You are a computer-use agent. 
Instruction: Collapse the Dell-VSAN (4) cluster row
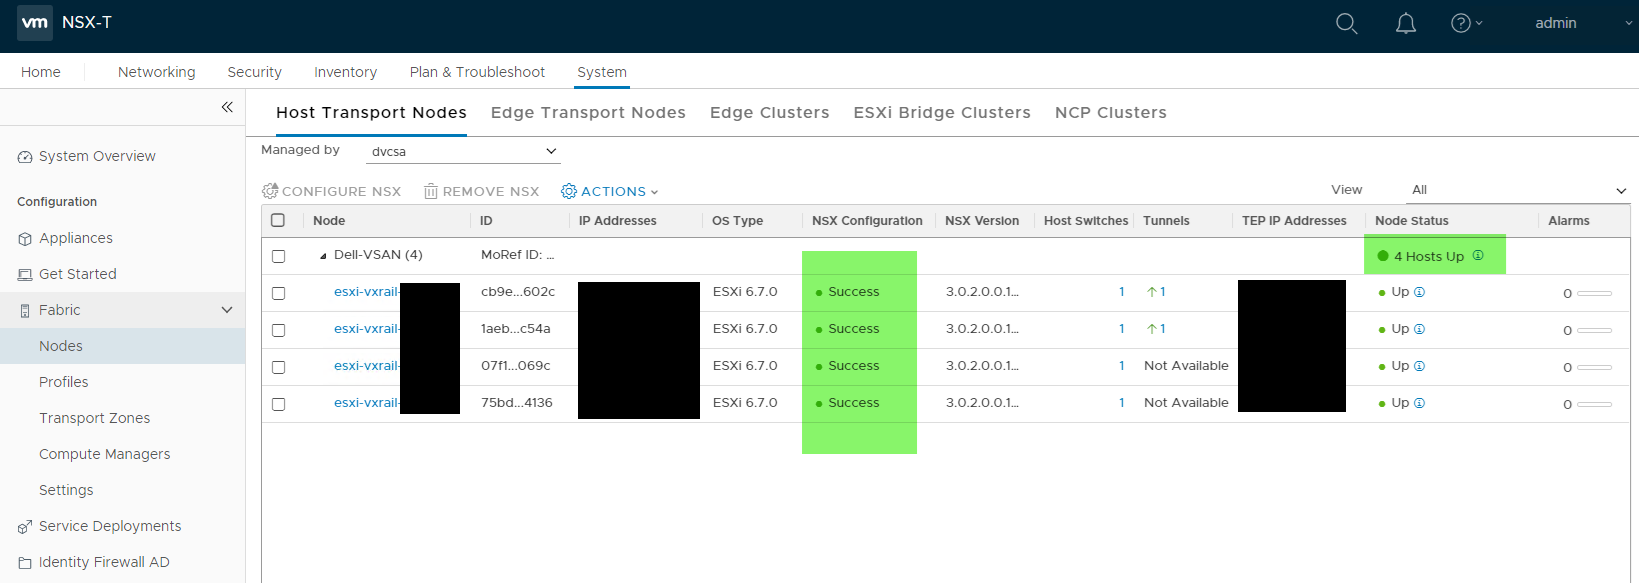[323, 256]
